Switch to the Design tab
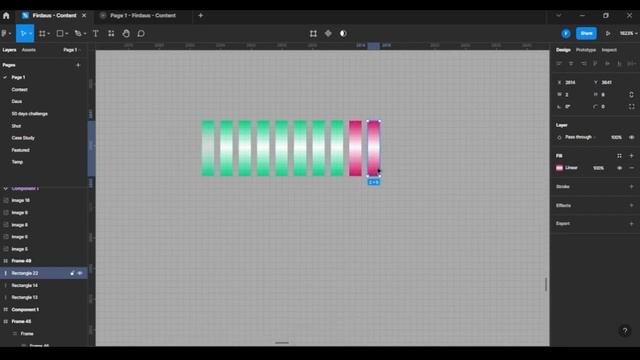Screen dimensions: 640x360 point(563,50)
